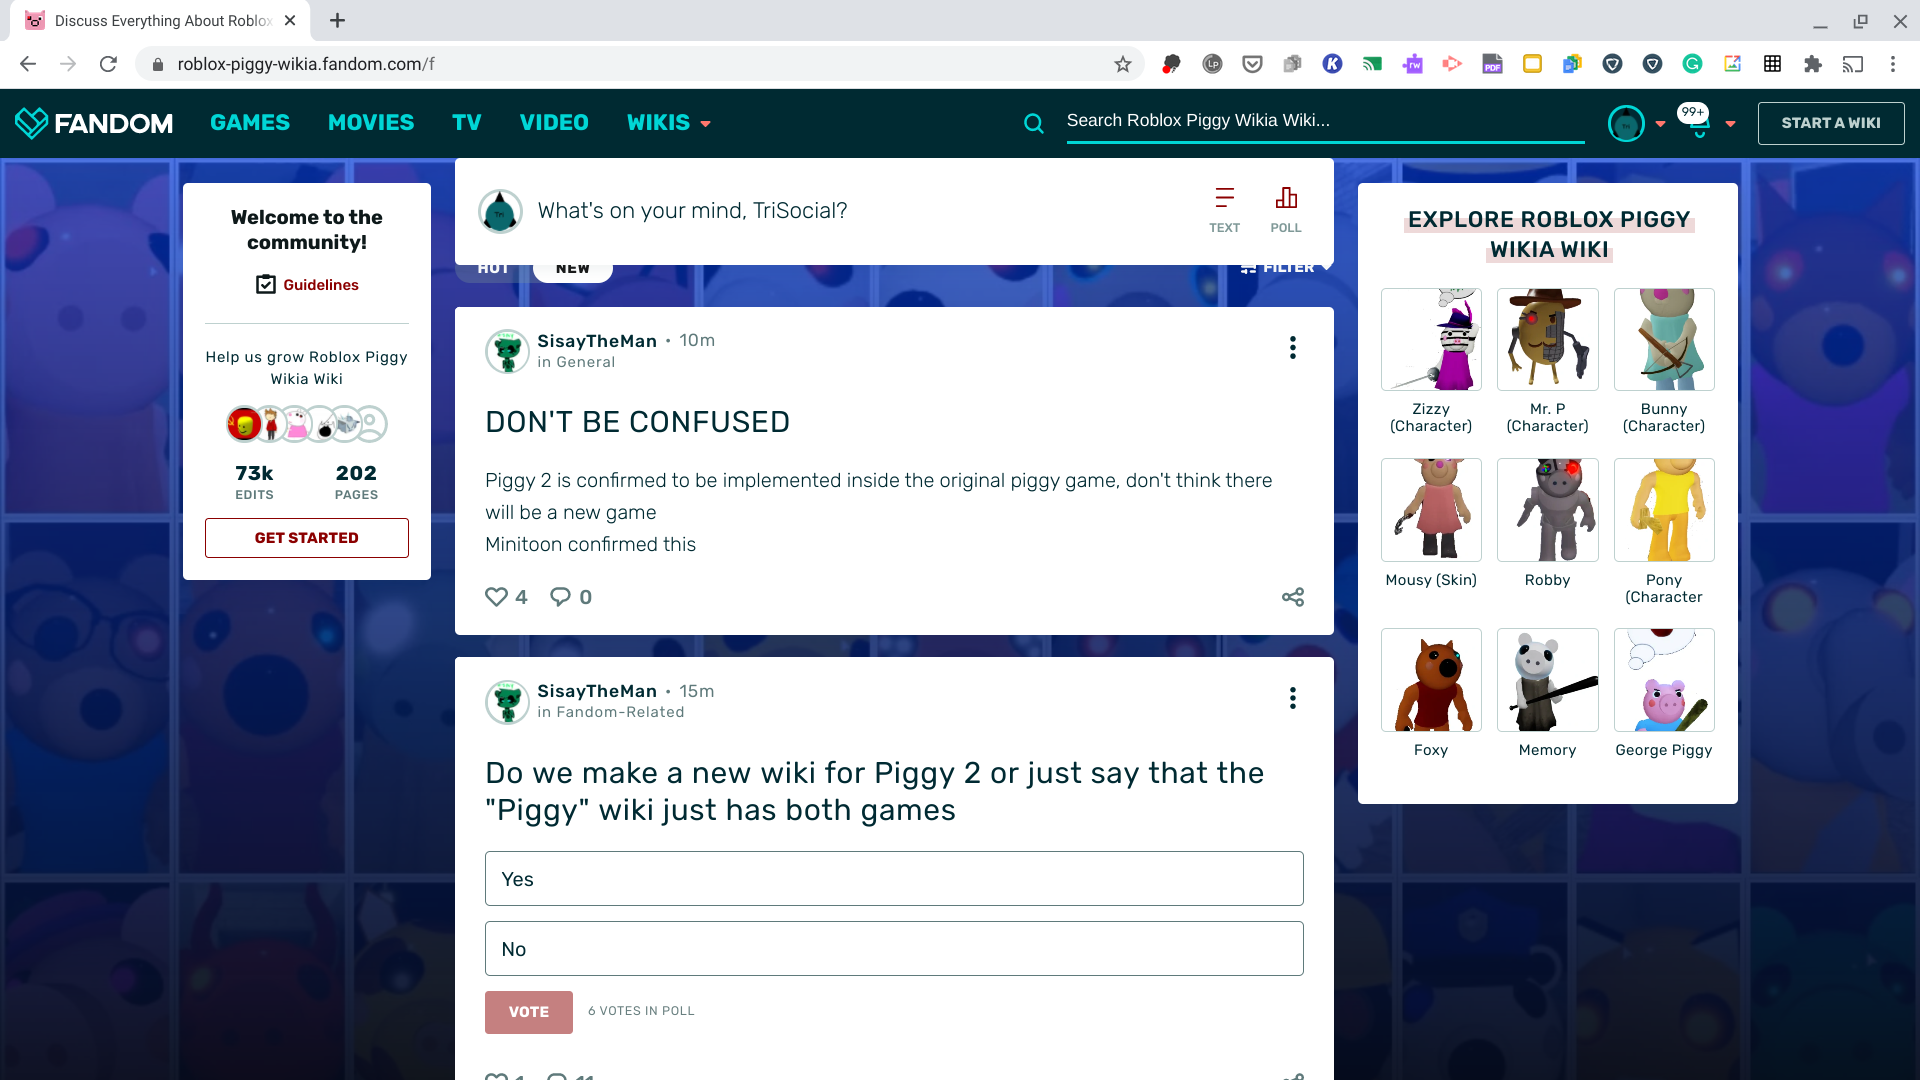The image size is (1920, 1080).
Task: Expand the WIKIS dropdown menu
Action: click(x=665, y=121)
